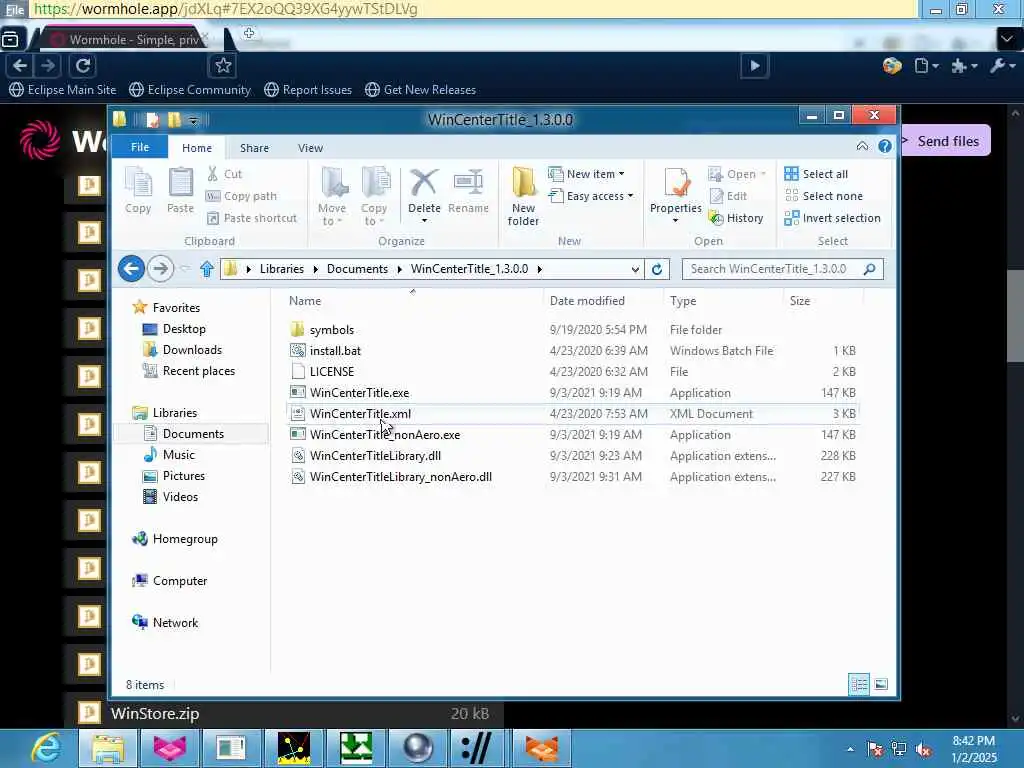Open the Copy to dropdown
Screen dimensions: 1024x768
pyautogui.click(x=374, y=196)
